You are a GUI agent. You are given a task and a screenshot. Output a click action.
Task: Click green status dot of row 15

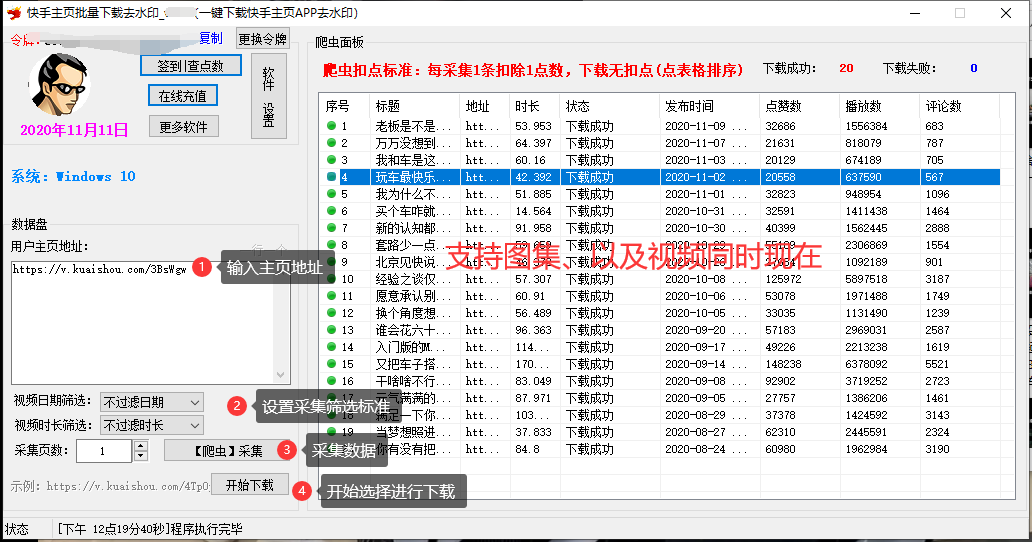coord(331,364)
